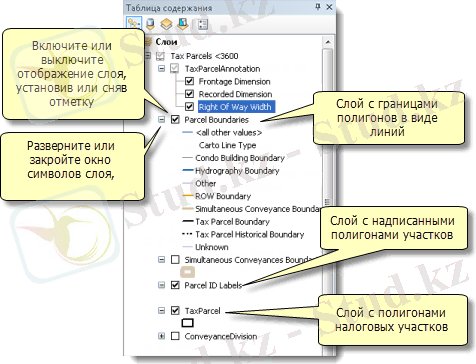
Task: Click Tax Parcel Boundary black line symbol
Action: [188, 221]
